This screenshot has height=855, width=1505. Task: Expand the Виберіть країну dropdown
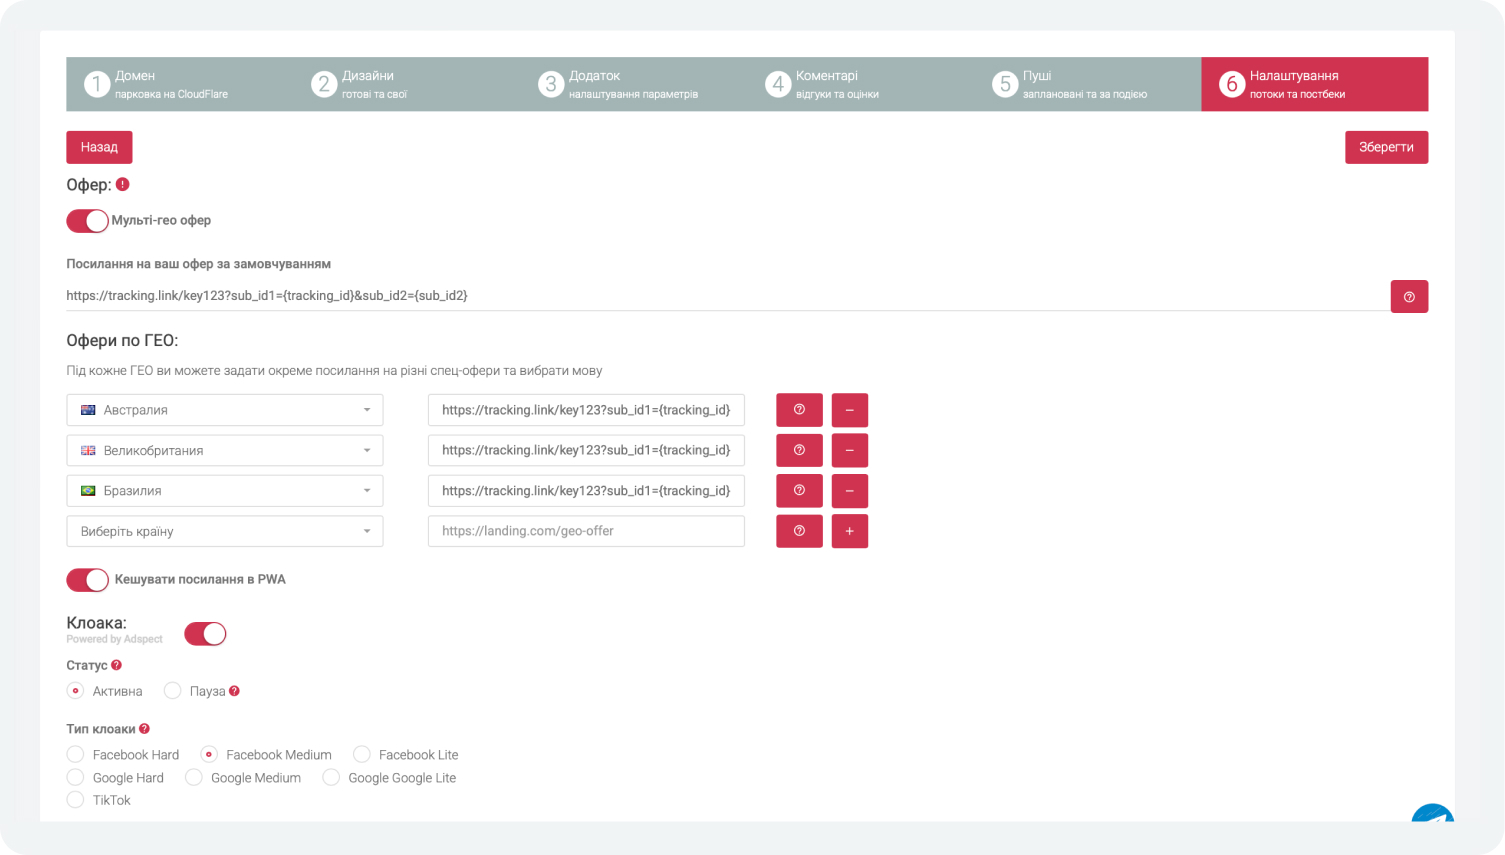coord(225,531)
